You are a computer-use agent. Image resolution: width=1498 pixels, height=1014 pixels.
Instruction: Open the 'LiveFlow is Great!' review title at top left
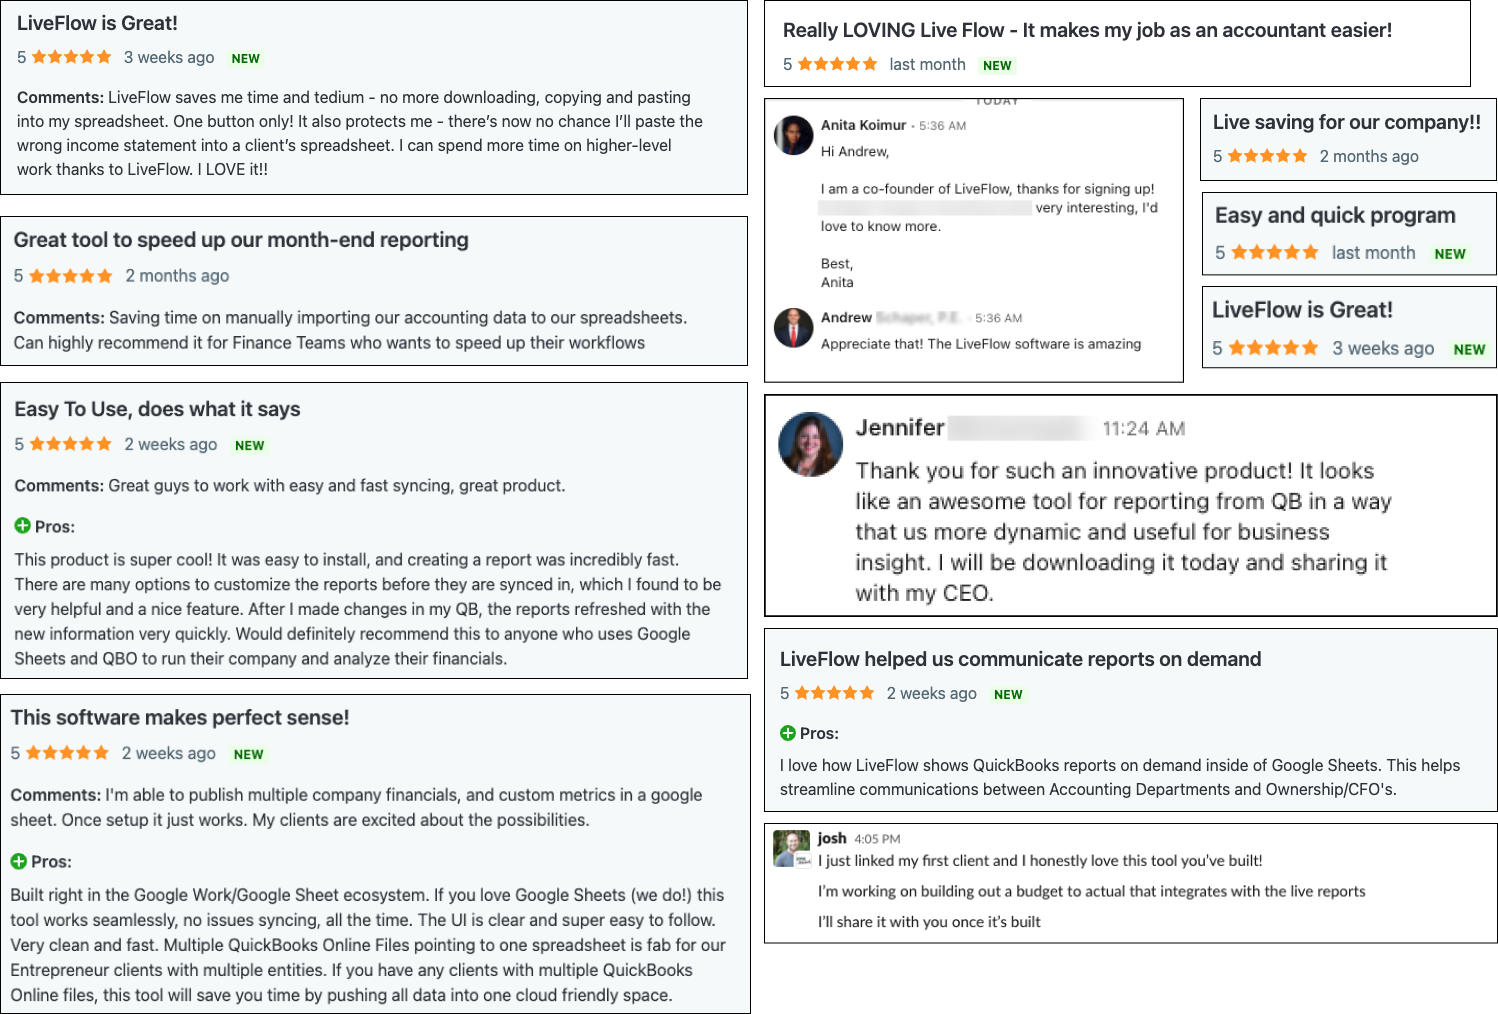point(97,23)
